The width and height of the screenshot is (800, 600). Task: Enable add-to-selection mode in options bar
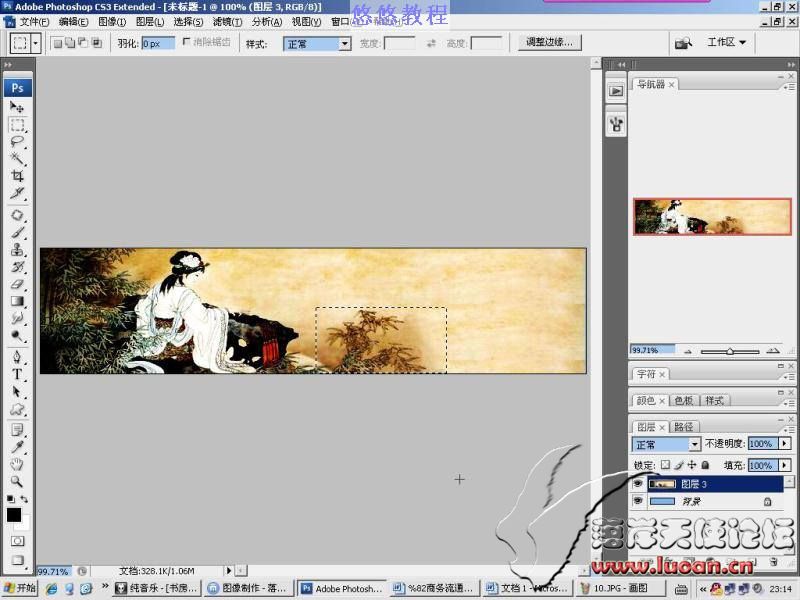[x=70, y=43]
